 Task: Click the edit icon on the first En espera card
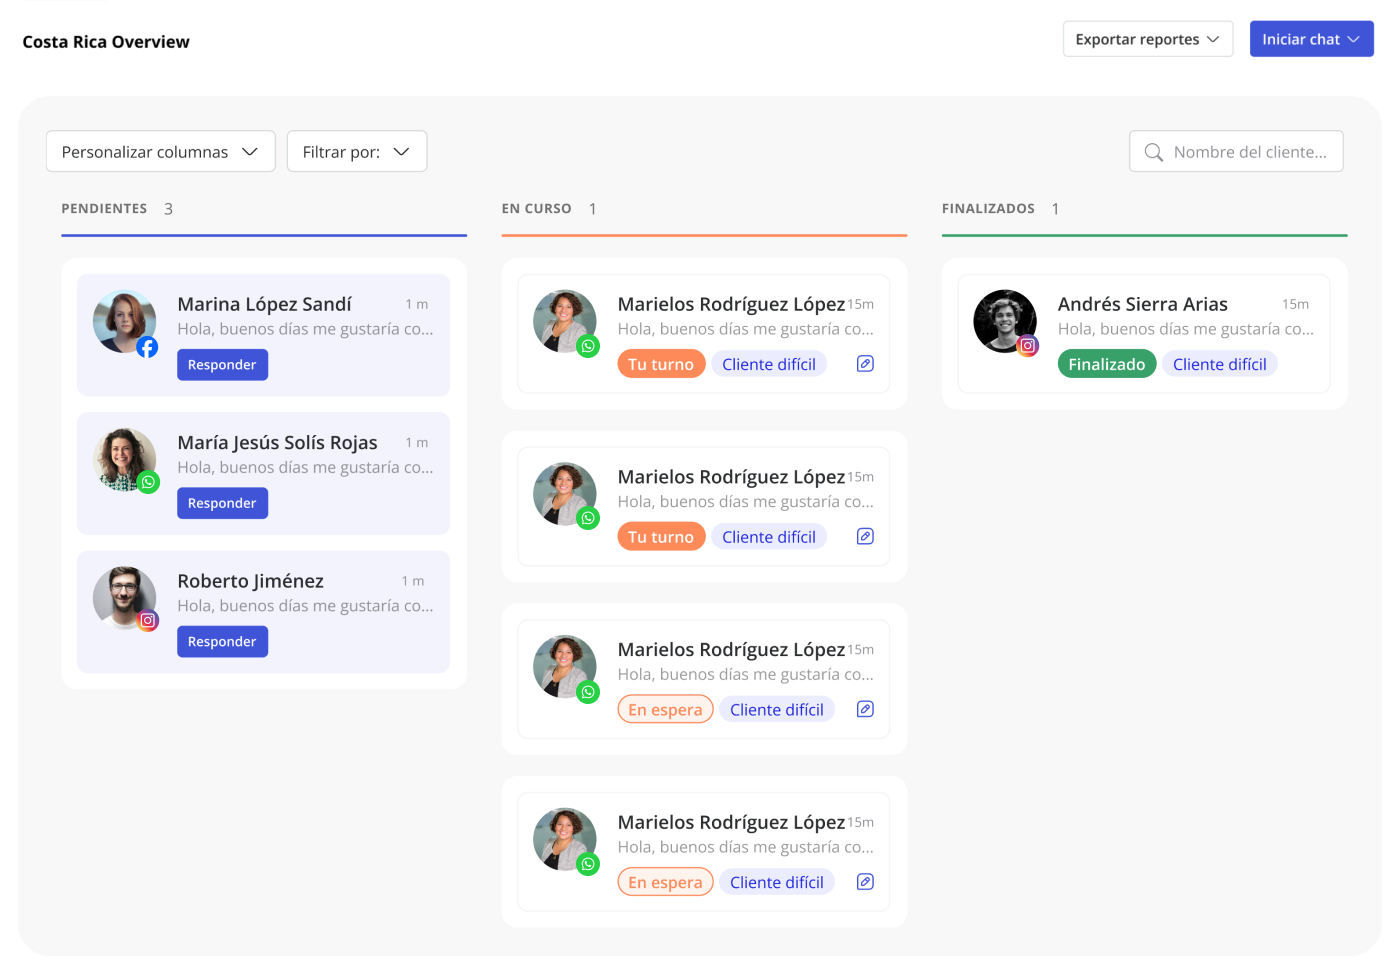click(865, 709)
